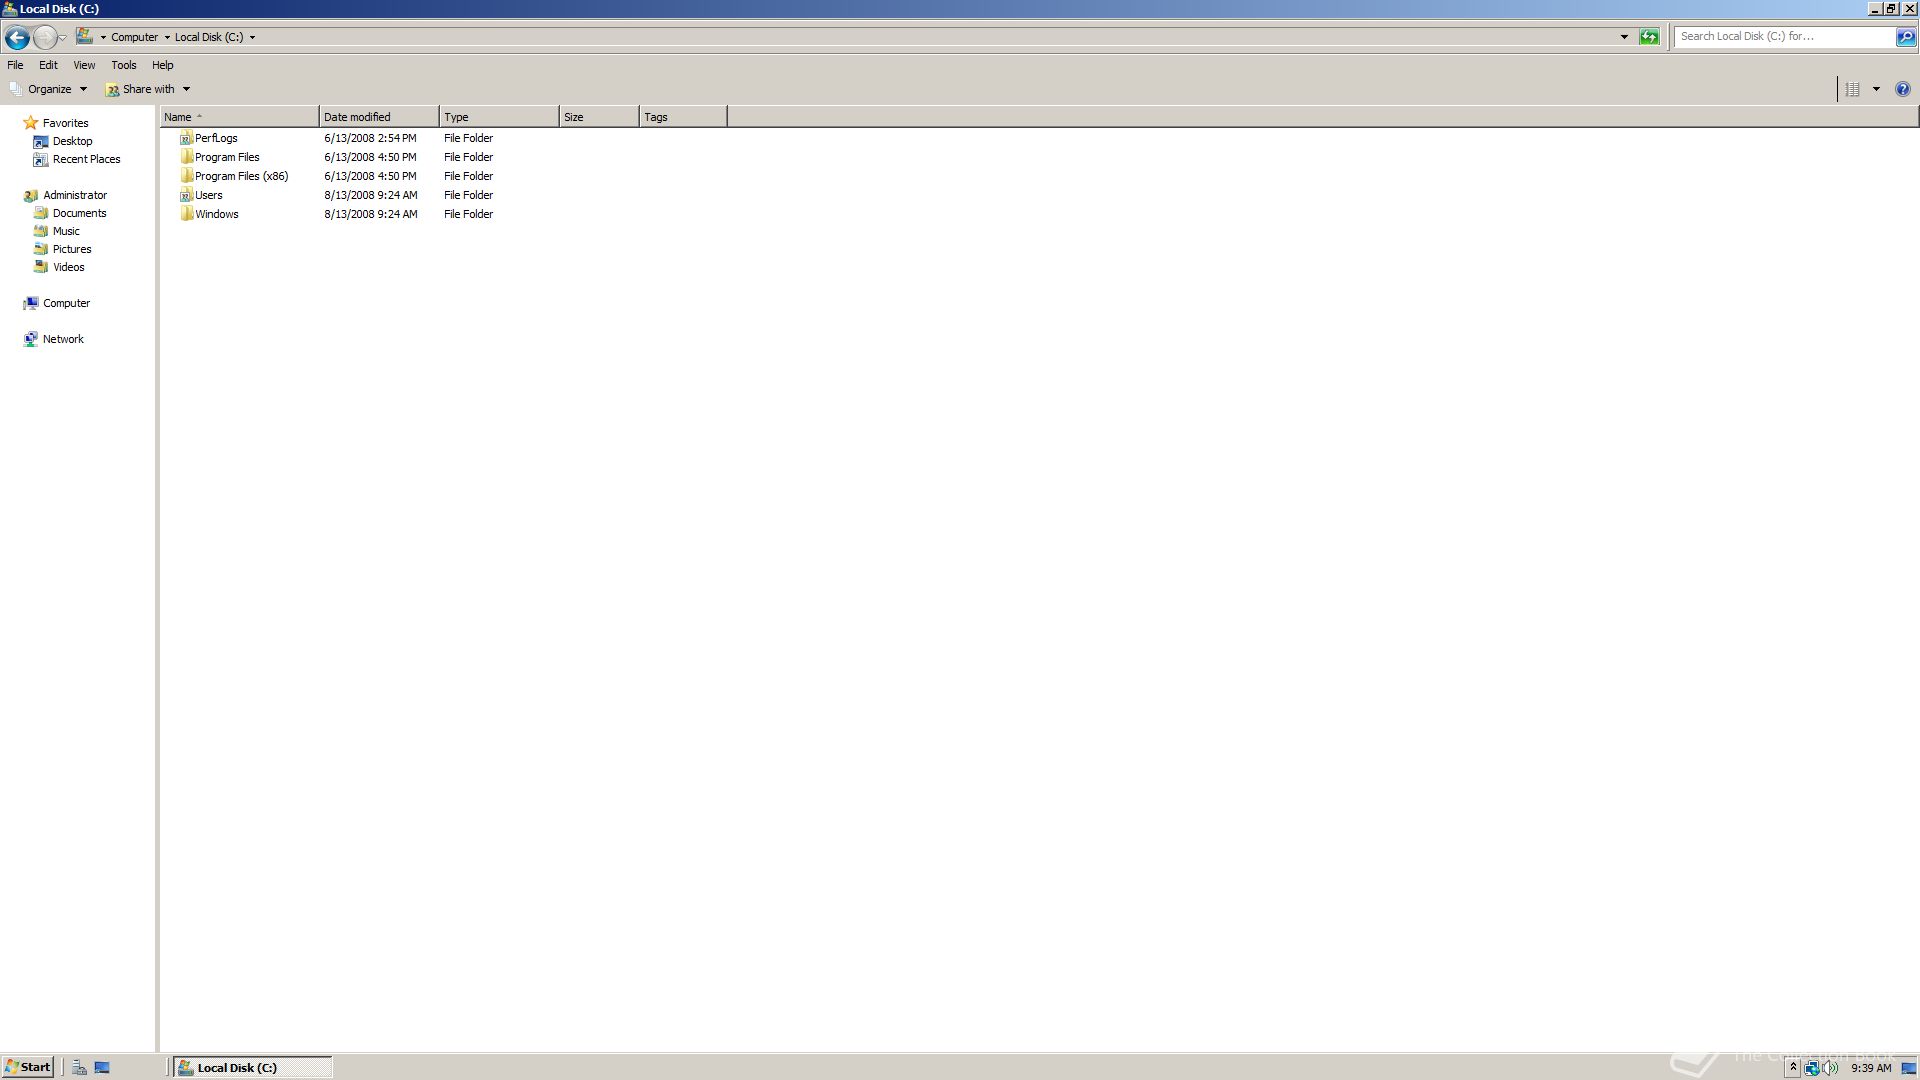Image resolution: width=1920 pixels, height=1080 pixels.
Task: Click the Favorites star icon
Action: [x=31, y=123]
